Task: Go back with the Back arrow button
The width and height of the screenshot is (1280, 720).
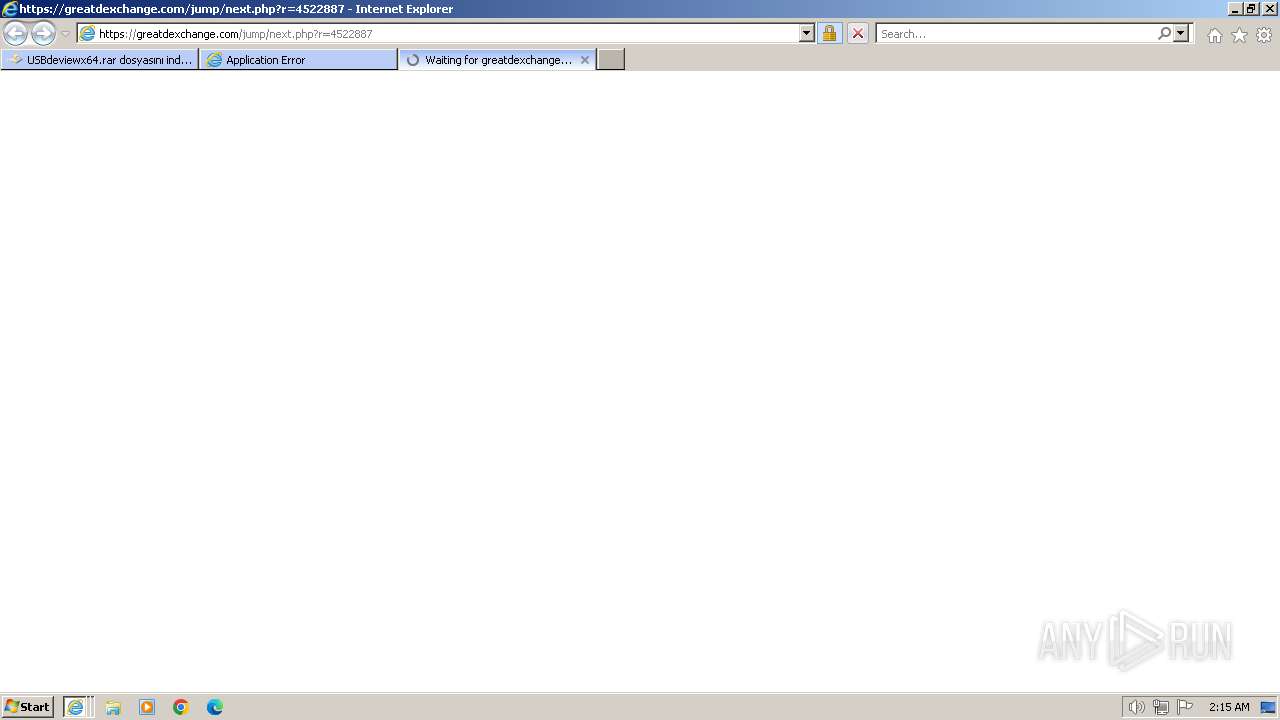Action: tap(15, 34)
